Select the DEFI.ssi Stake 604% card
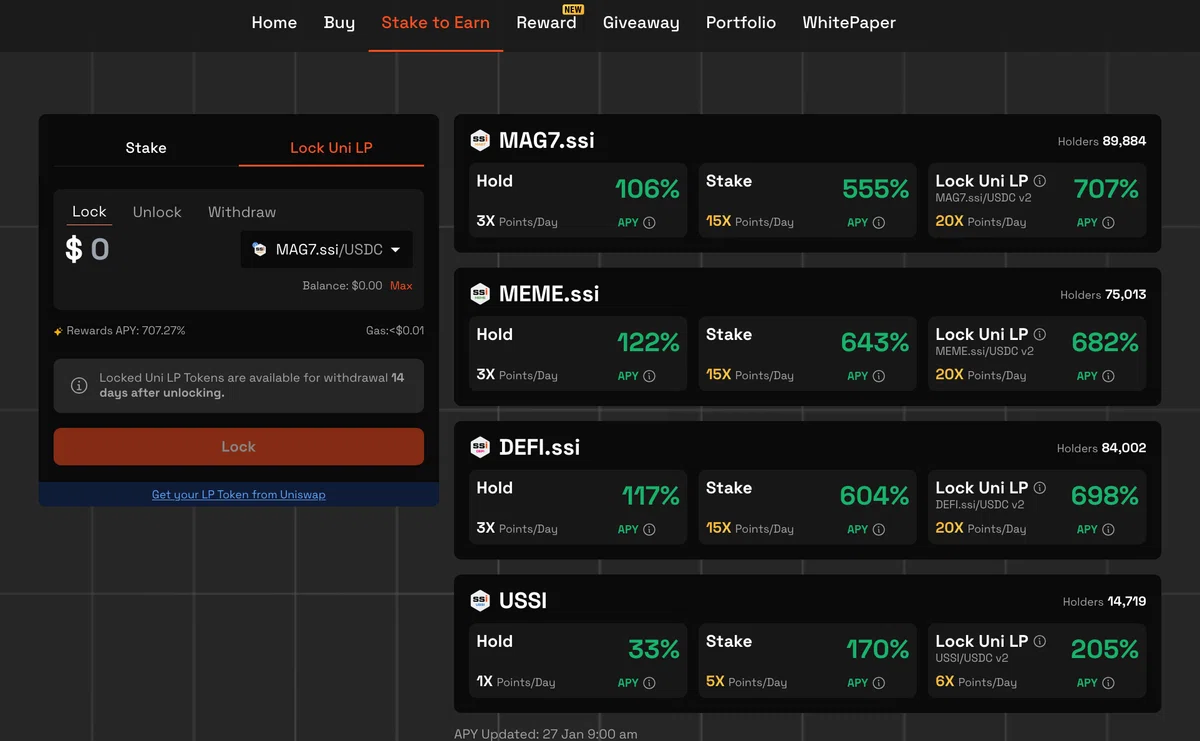1200x741 pixels. click(808, 506)
